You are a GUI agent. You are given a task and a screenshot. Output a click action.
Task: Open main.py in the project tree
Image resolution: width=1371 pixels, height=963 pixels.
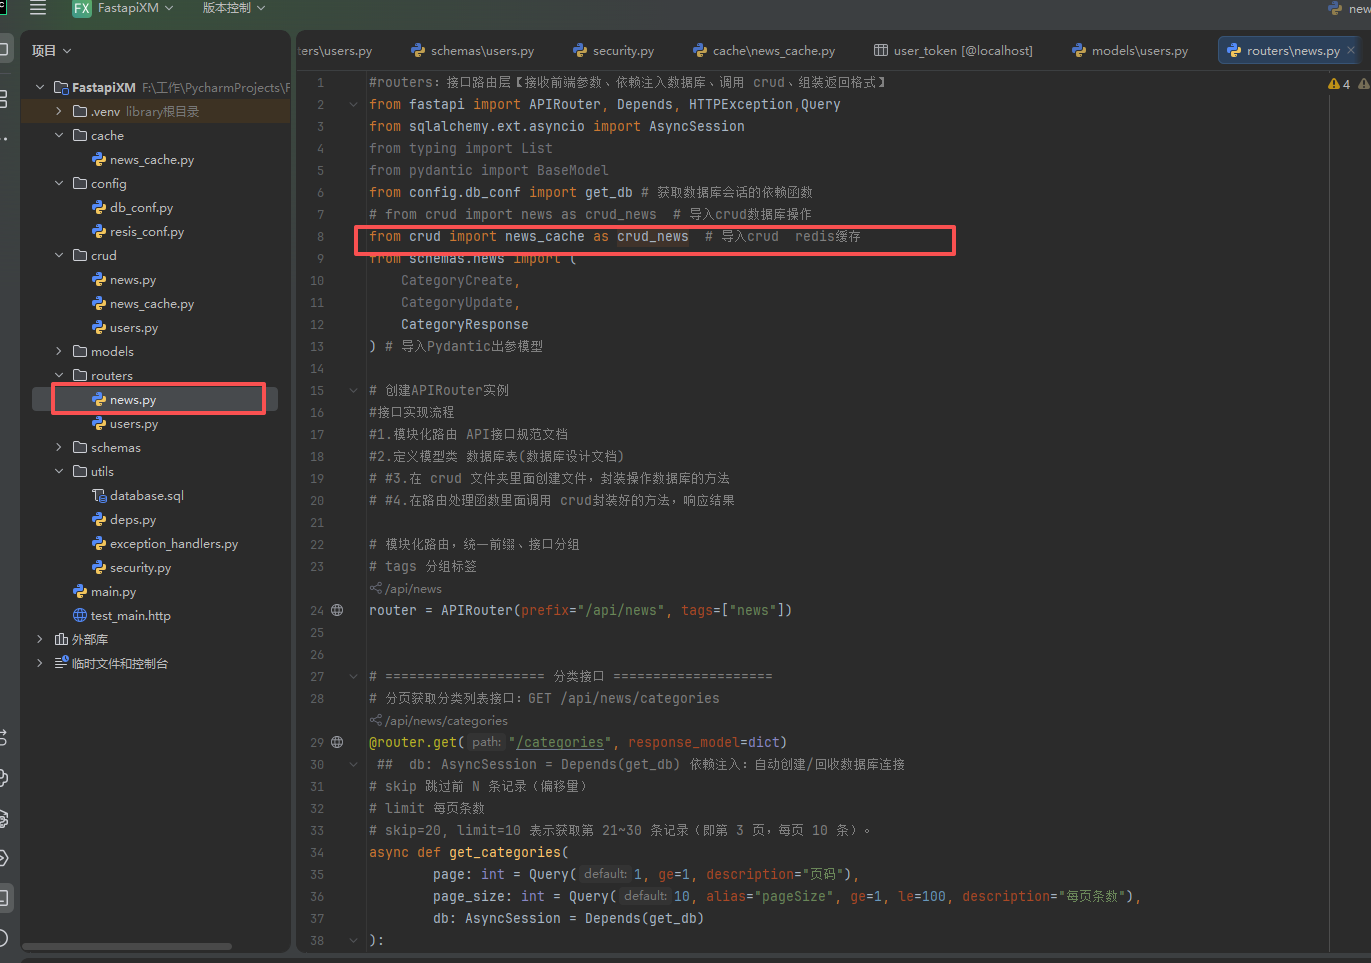[113, 592]
